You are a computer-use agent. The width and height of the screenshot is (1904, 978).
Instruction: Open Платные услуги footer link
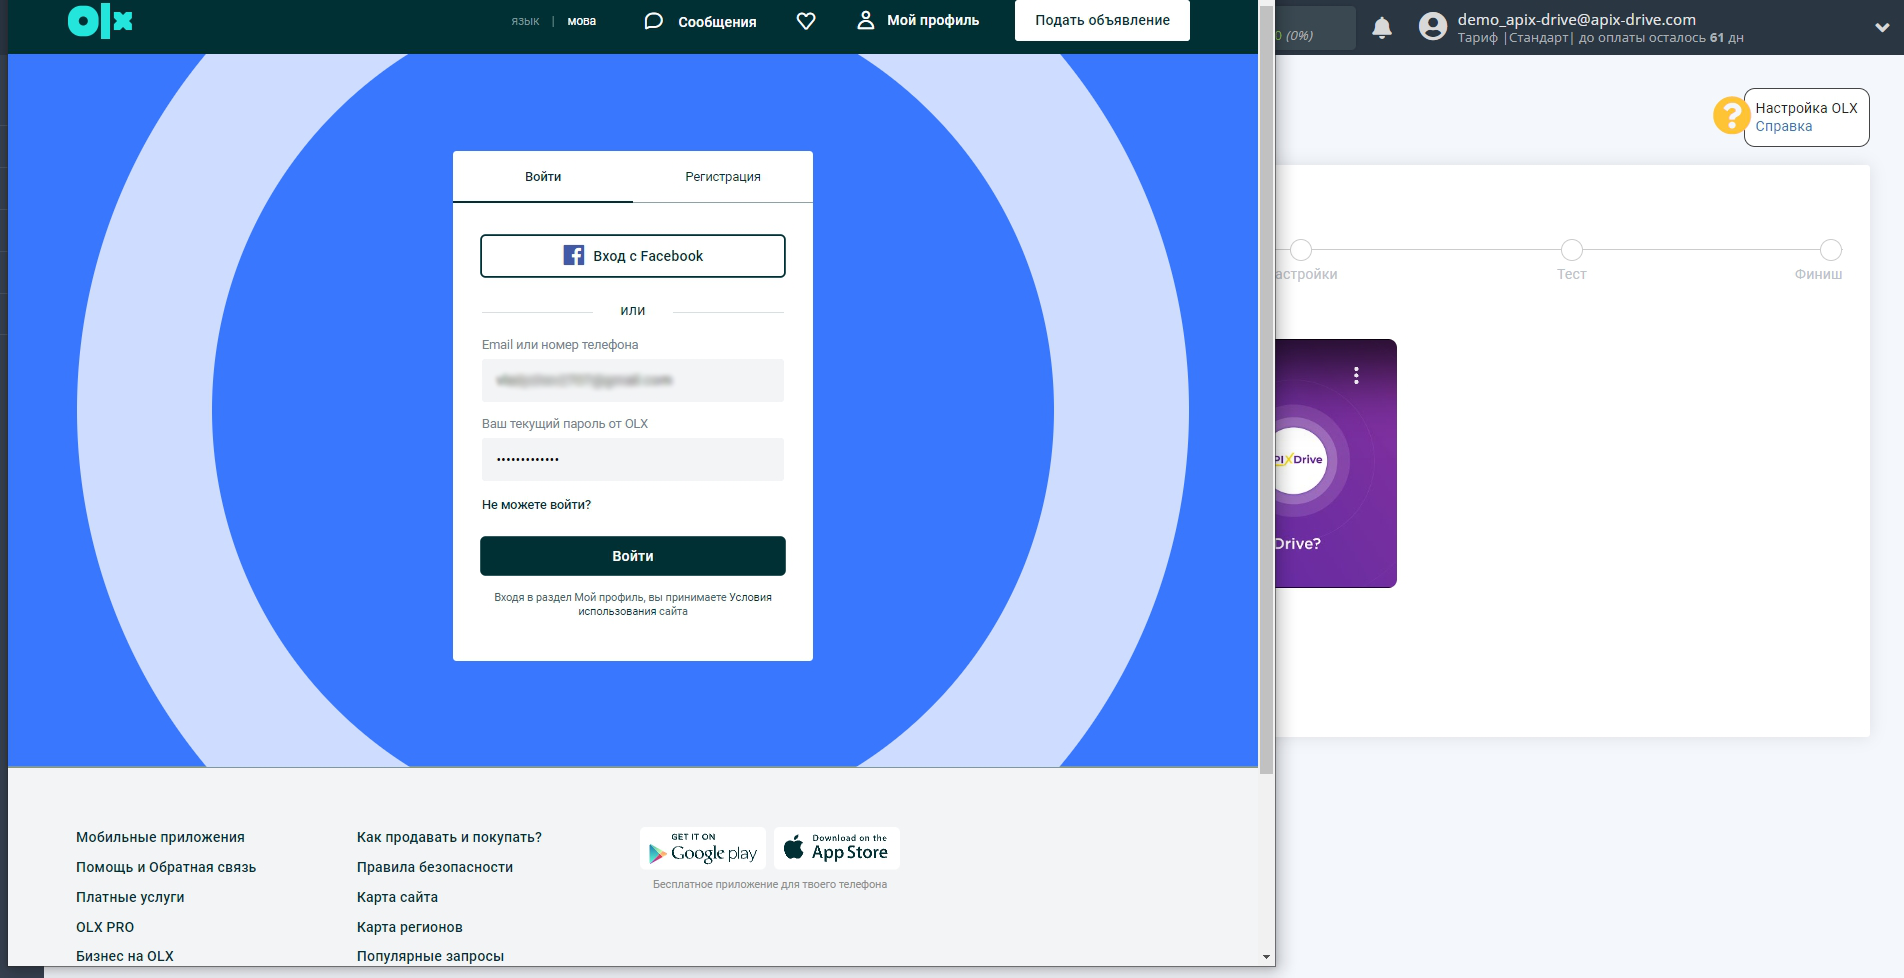pos(130,897)
